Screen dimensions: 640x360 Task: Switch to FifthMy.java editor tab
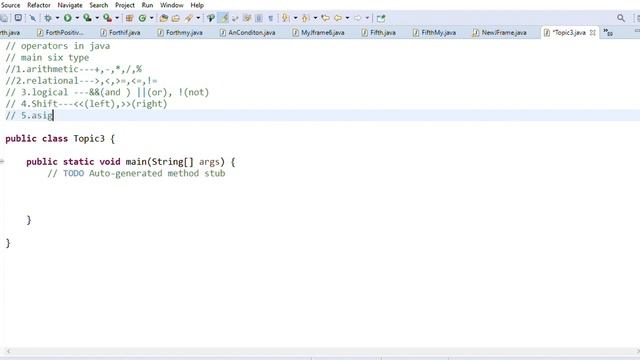(x=434, y=32)
